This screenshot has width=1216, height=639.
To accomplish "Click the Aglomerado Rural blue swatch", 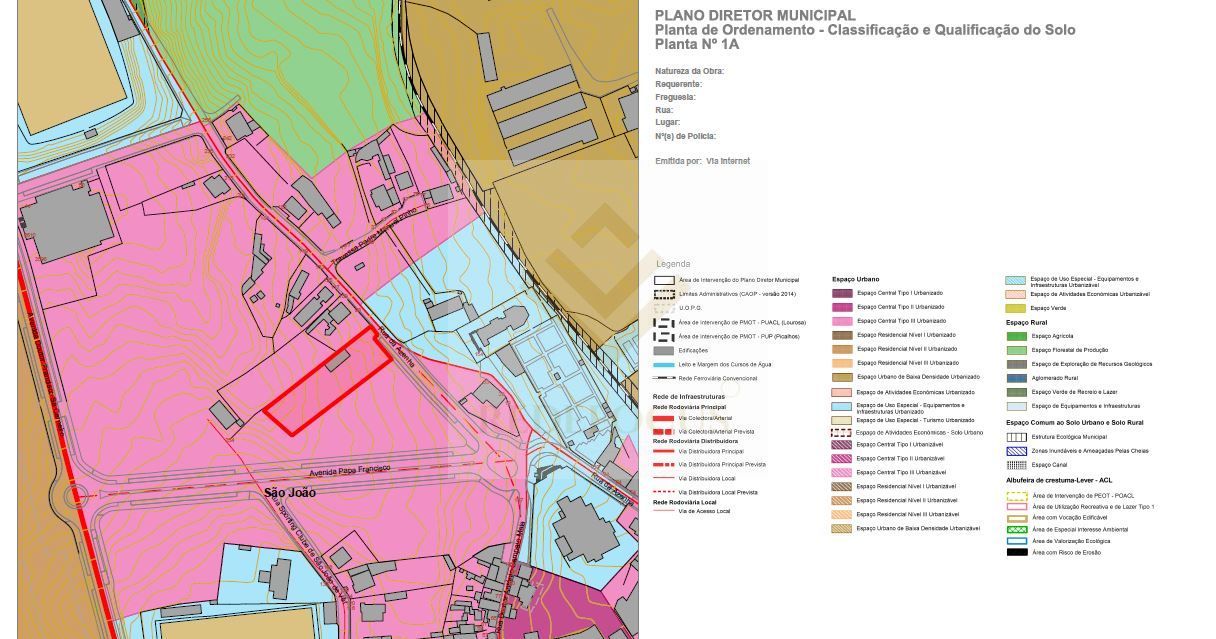I will coord(1016,378).
